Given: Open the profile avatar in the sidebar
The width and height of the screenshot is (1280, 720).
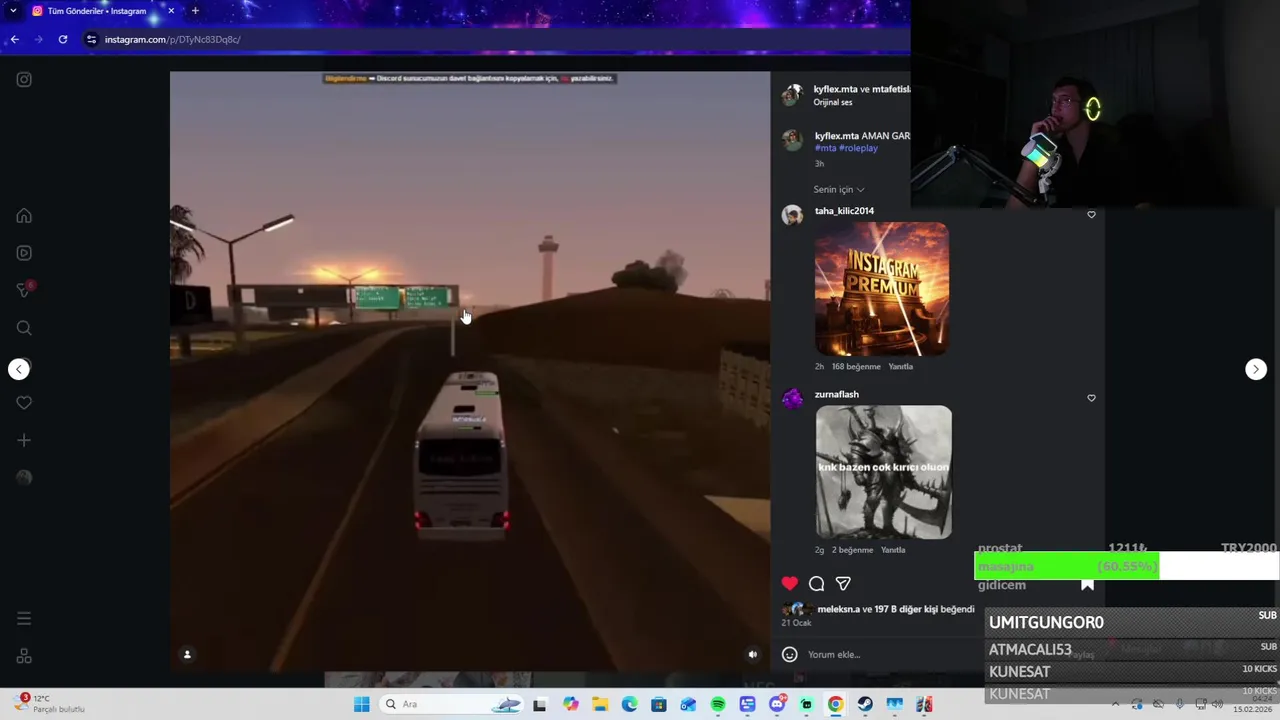Looking at the screenshot, I should click(x=24, y=478).
